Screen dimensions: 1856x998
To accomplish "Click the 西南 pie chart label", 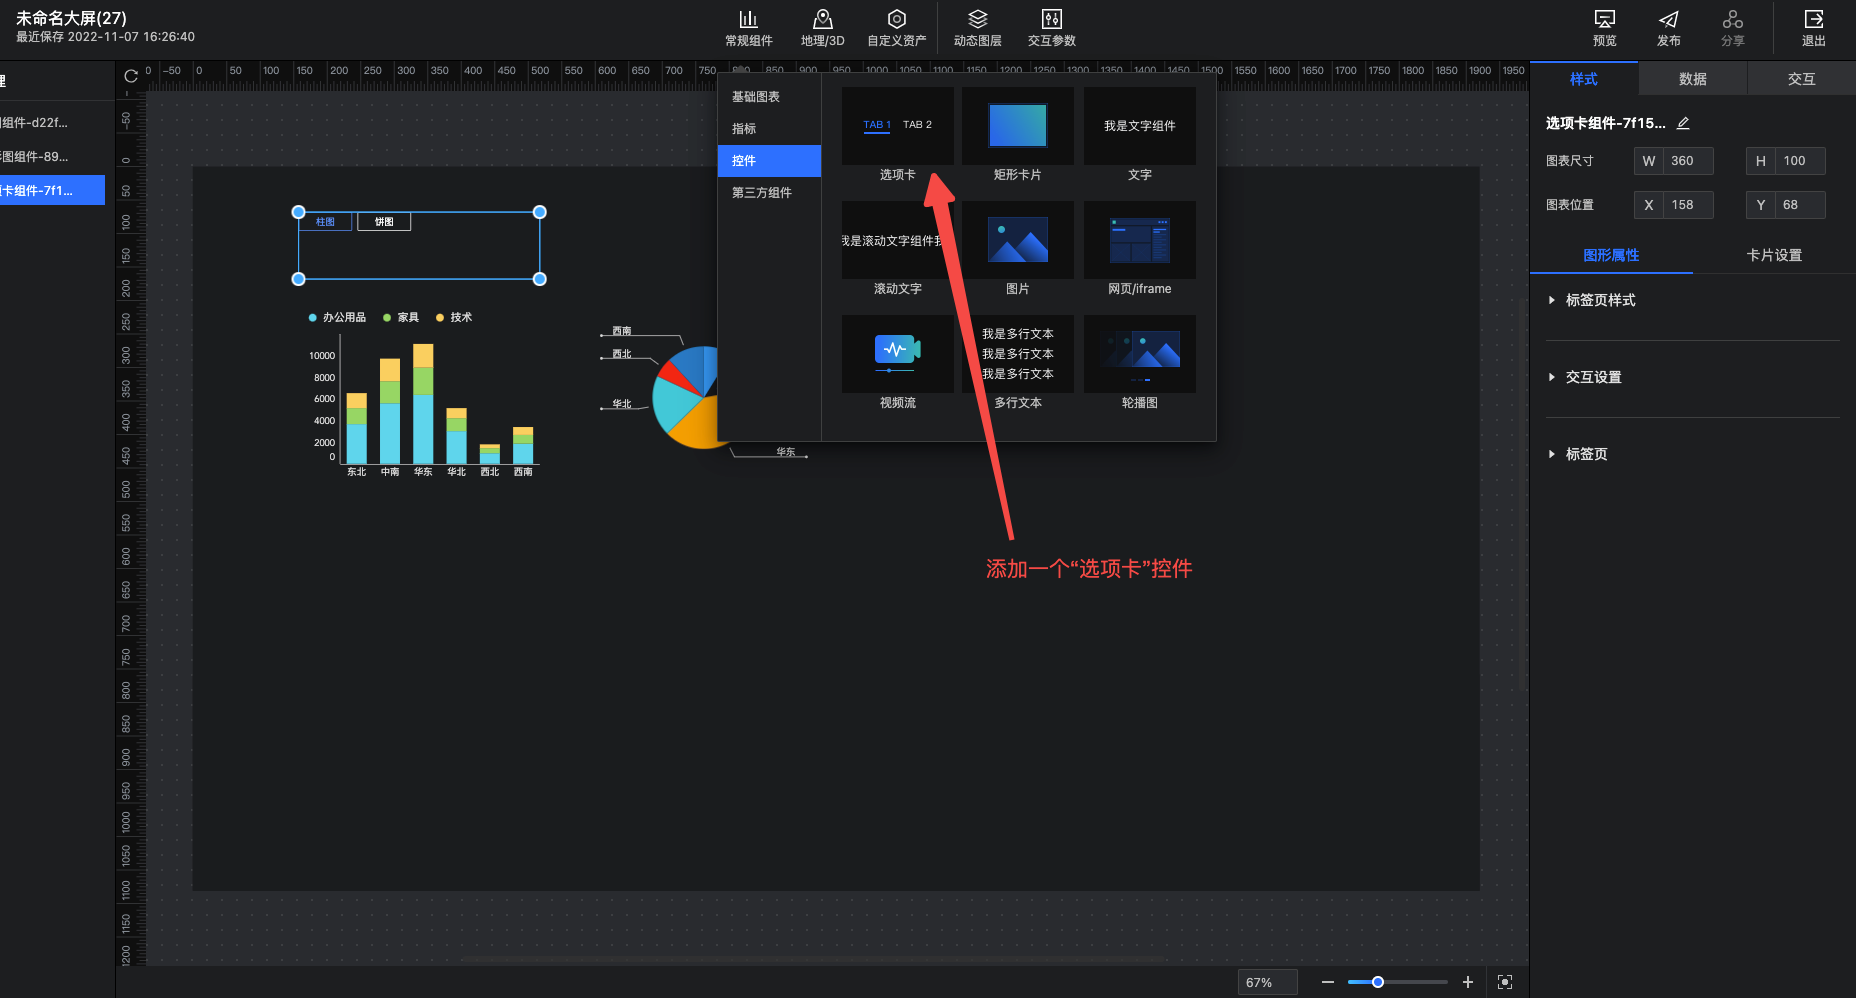I will 622,331.
